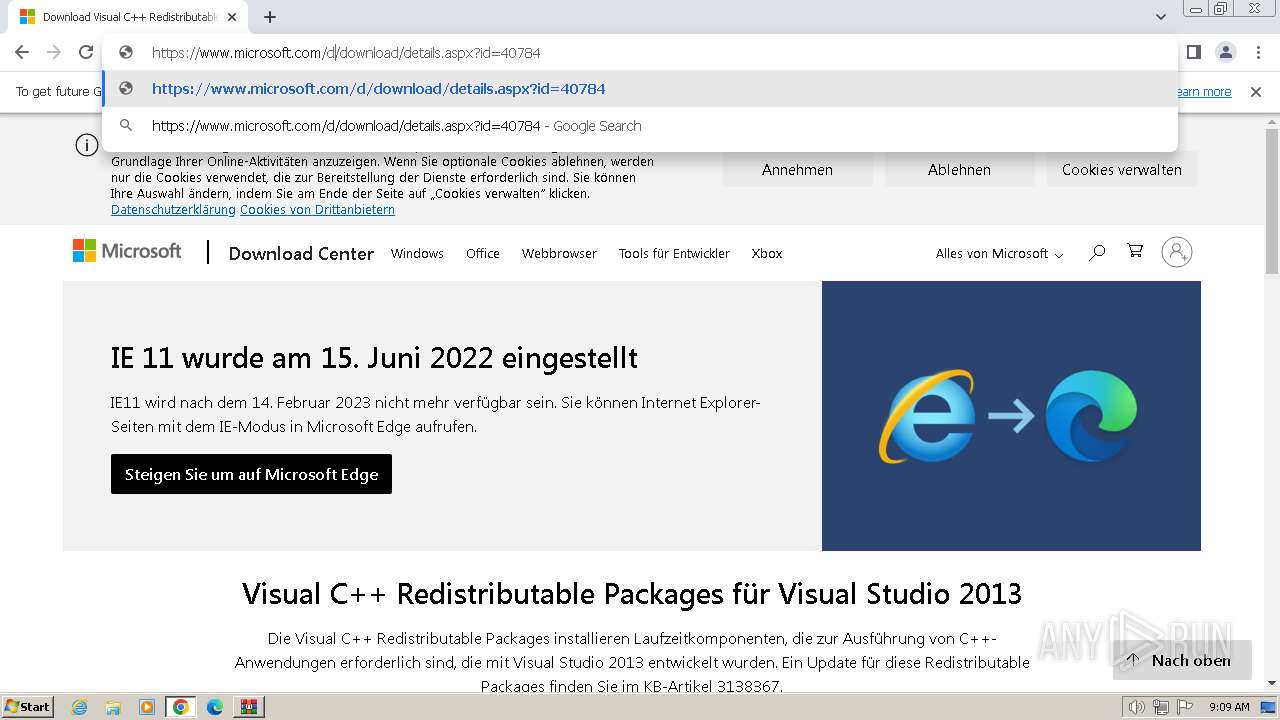Select the Google Search suggestion row
The image size is (1280, 720).
(x=640, y=126)
